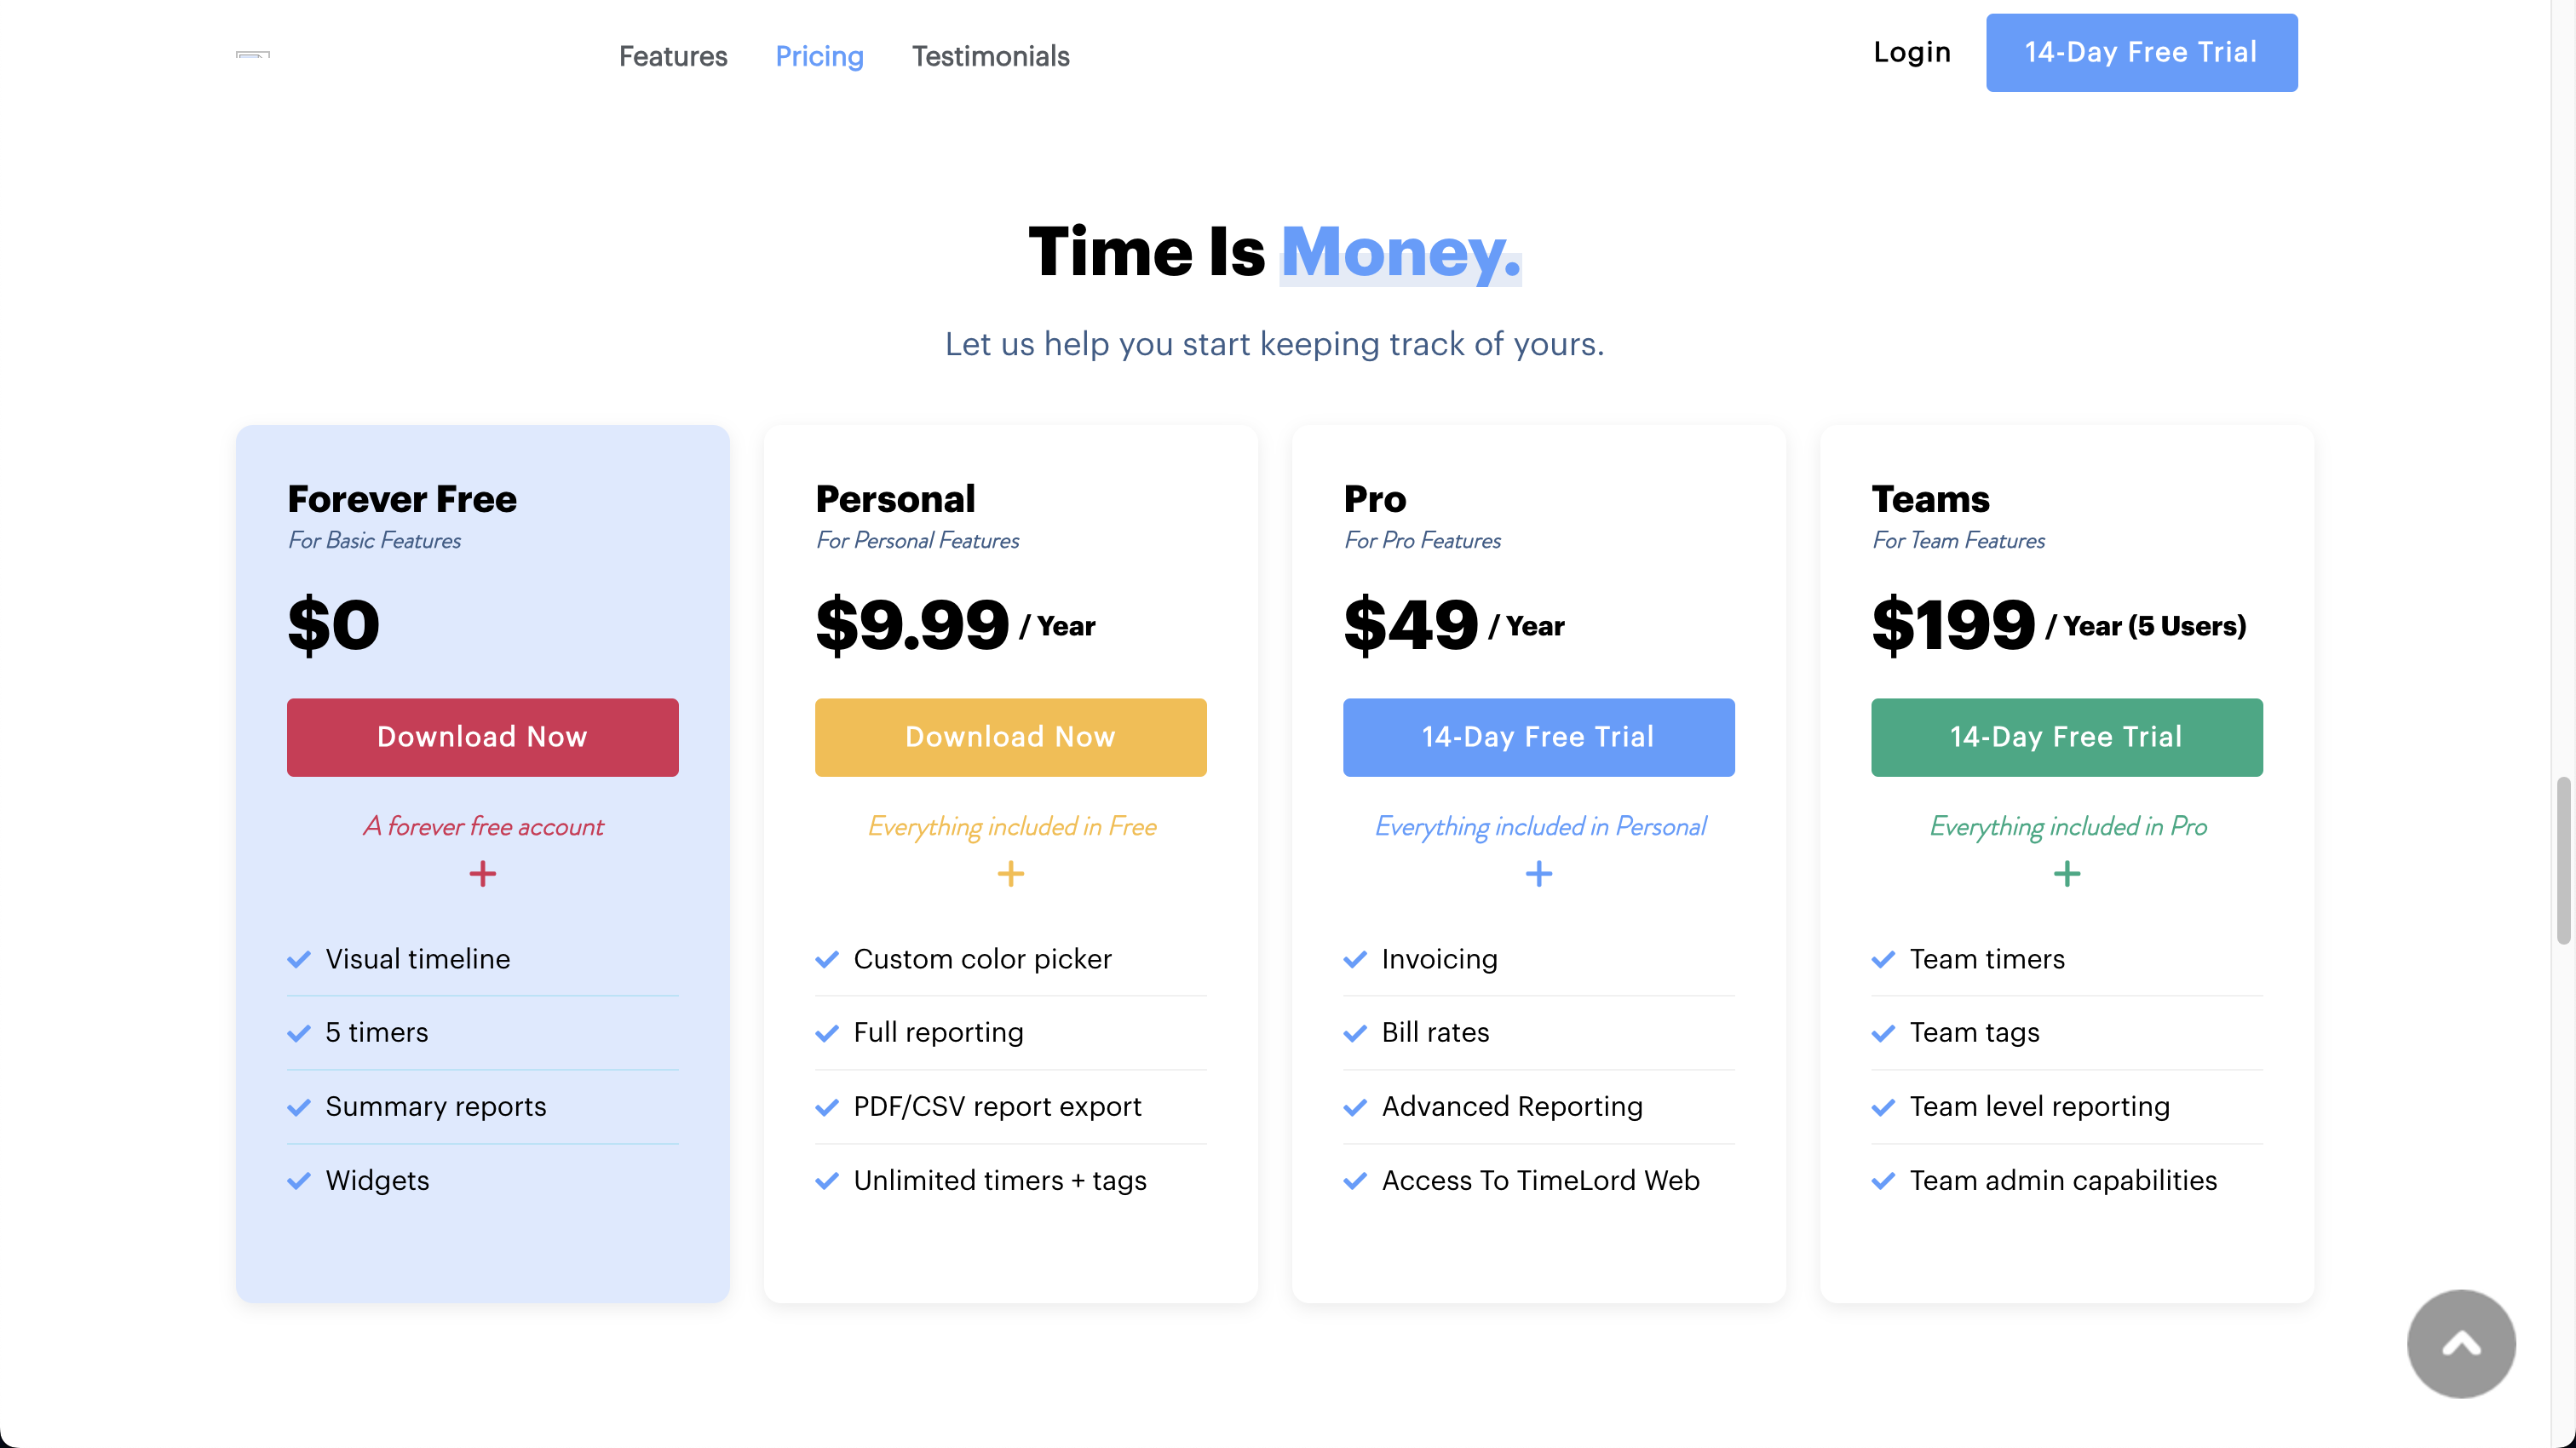Click checkmark beside Visual timeline feature
The height and width of the screenshot is (1448, 2576).
pos(298,959)
